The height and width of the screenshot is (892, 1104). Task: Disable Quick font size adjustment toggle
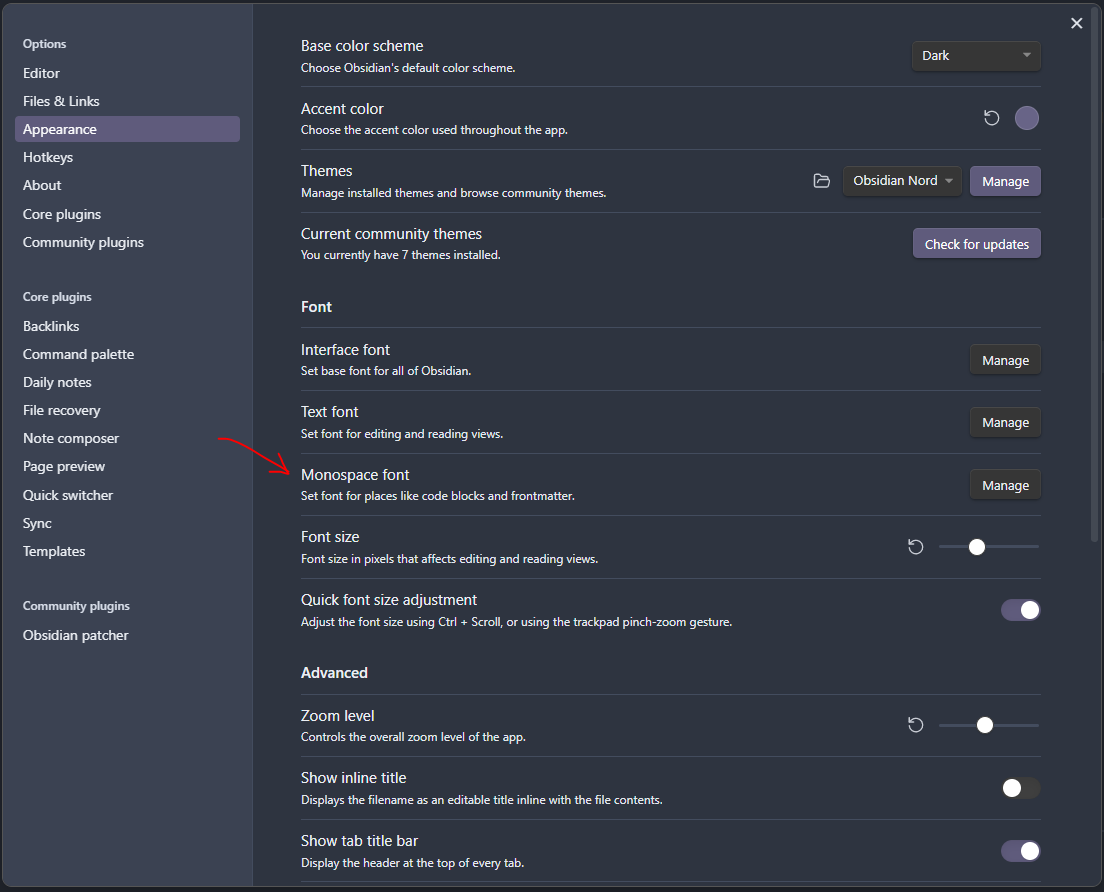click(1020, 610)
